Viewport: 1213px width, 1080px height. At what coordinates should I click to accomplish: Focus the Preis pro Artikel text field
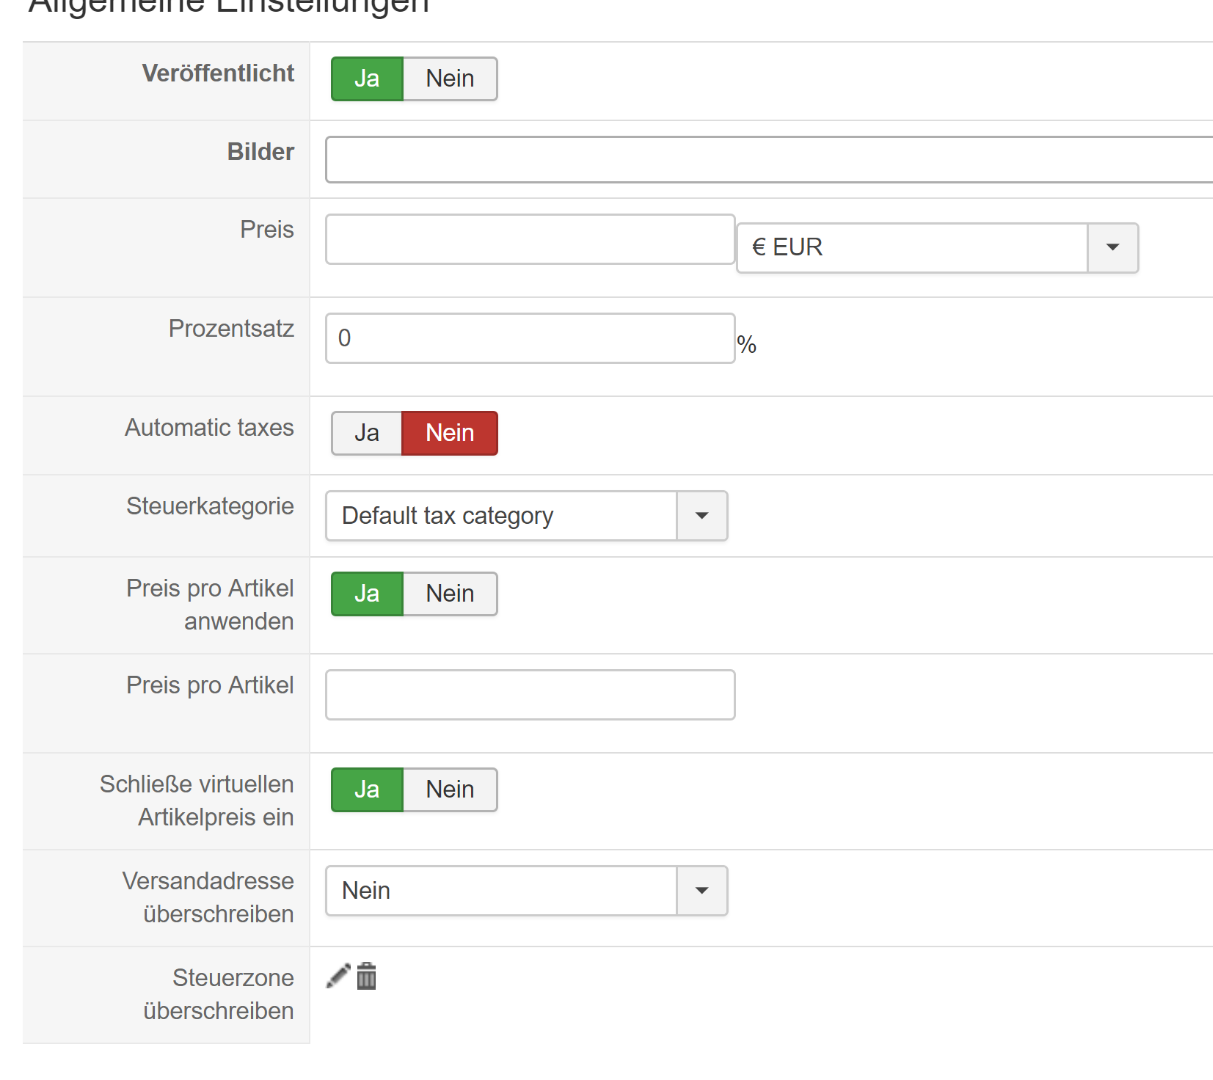point(530,695)
